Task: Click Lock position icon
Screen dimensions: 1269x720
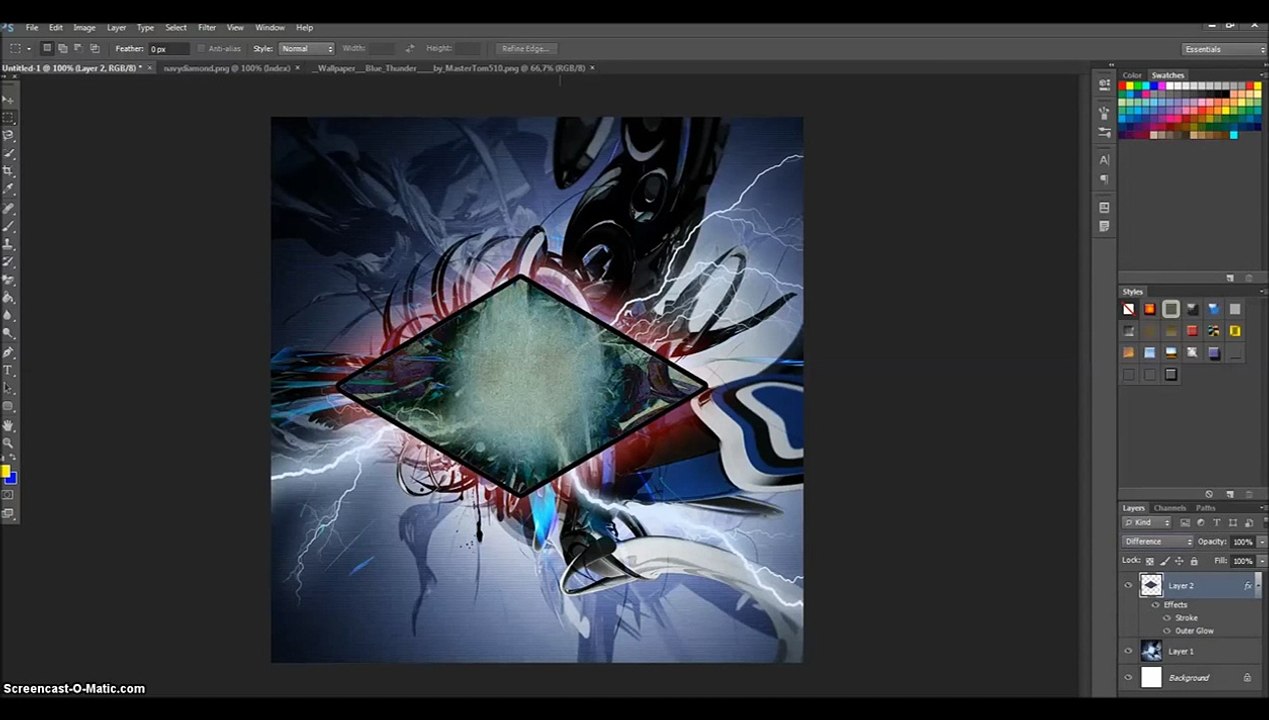Action: (x=1179, y=561)
